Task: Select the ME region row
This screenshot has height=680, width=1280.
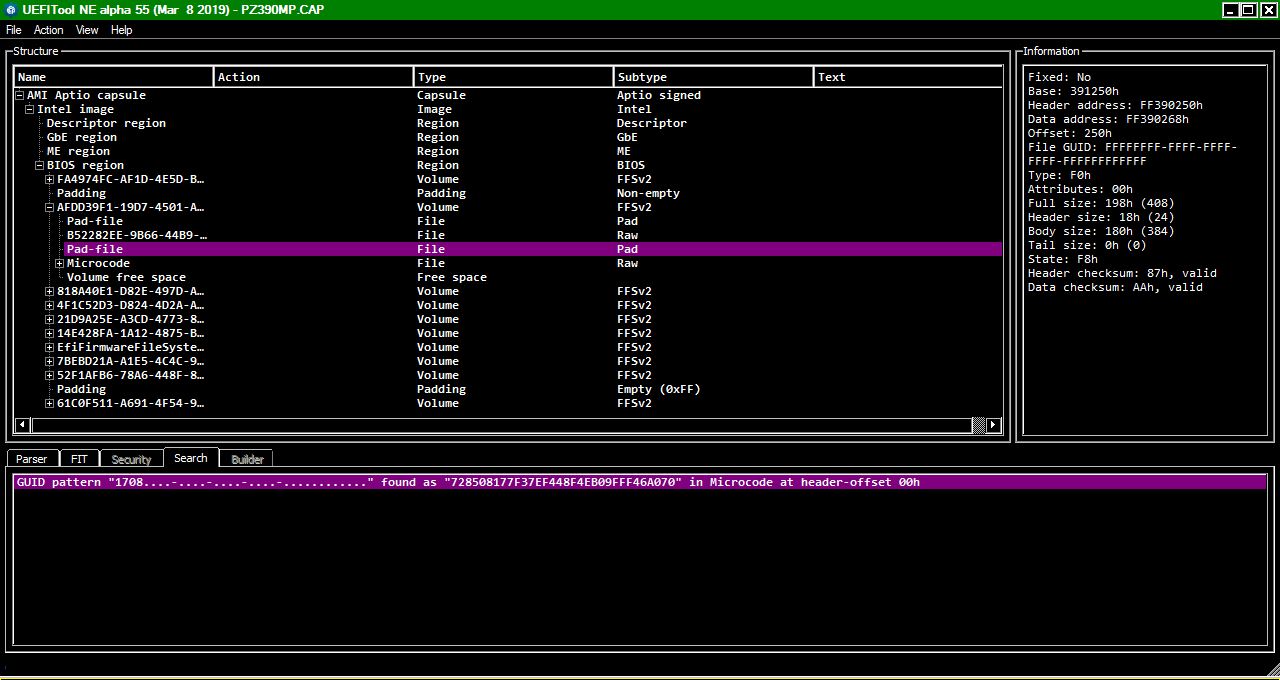Action: pyautogui.click(x=508, y=151)
